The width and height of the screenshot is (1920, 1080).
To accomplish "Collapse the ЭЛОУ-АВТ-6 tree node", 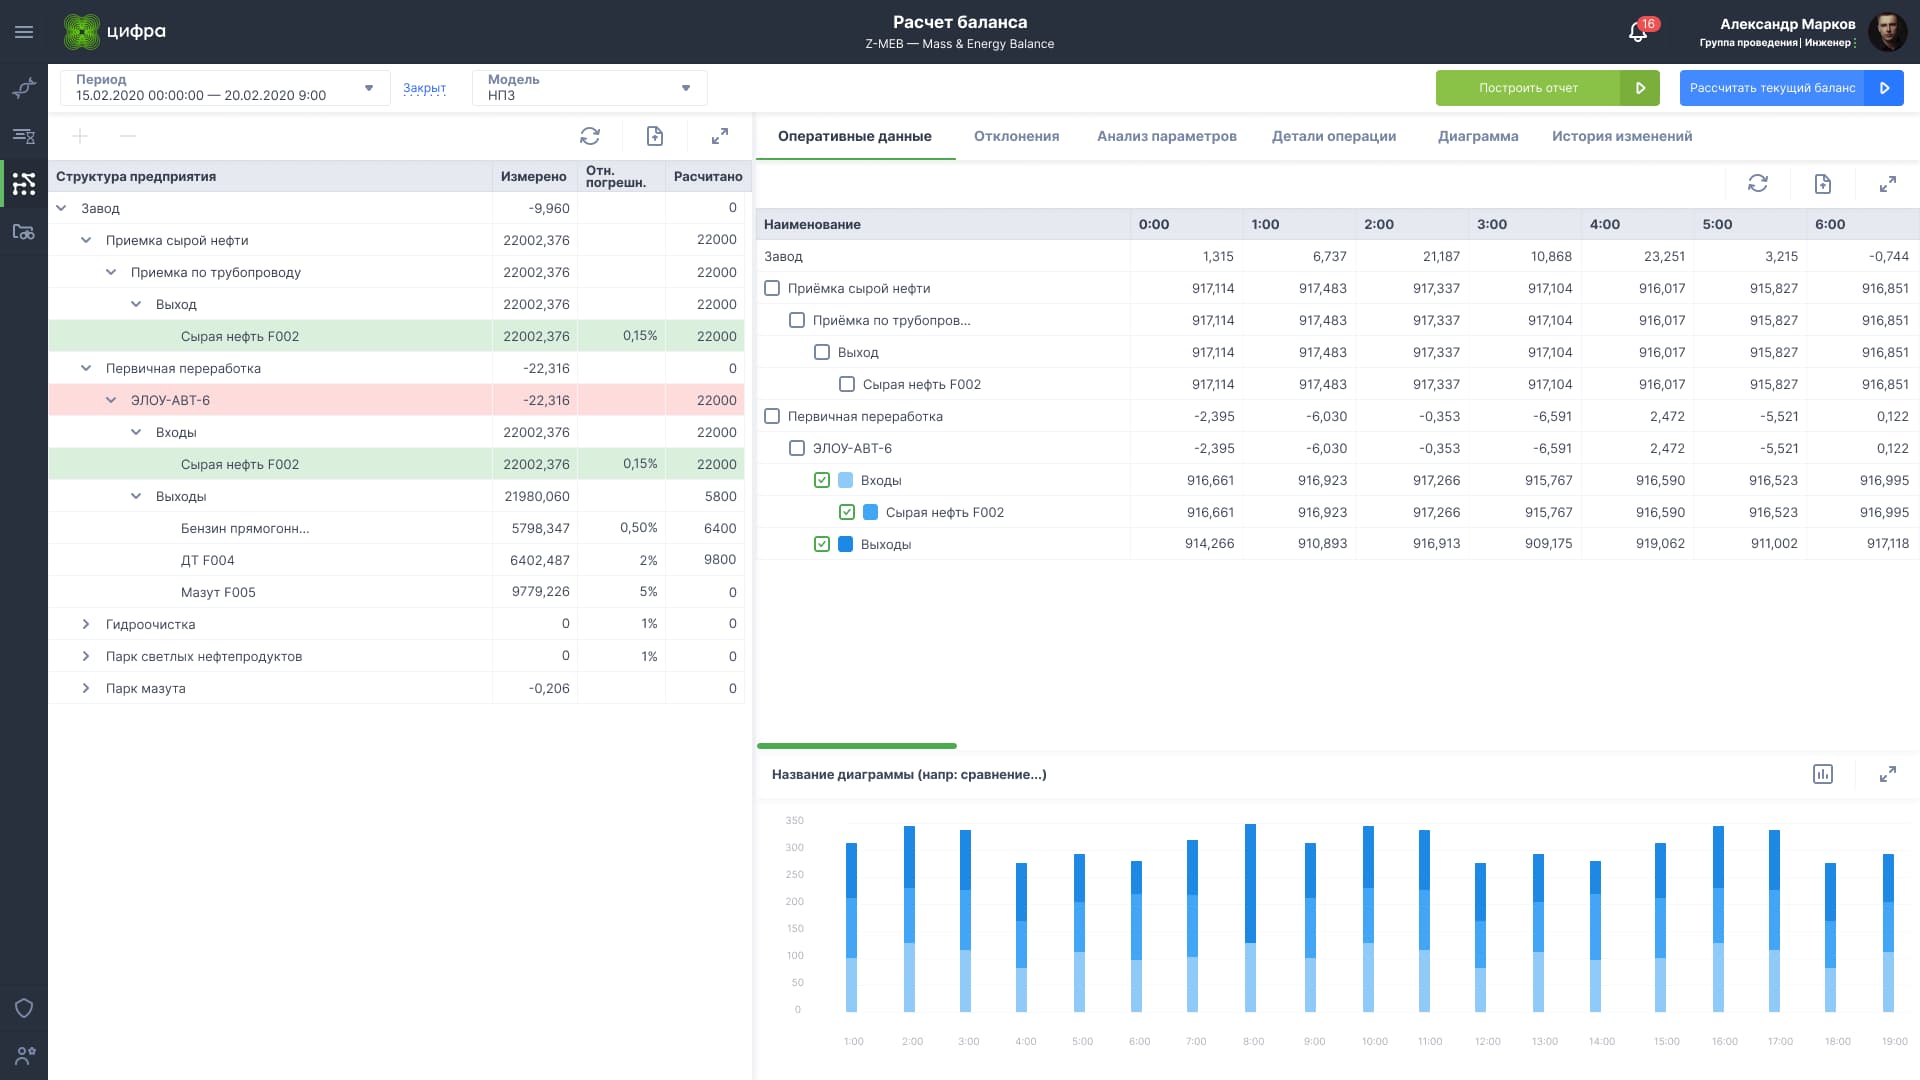I will pos(111,400).
